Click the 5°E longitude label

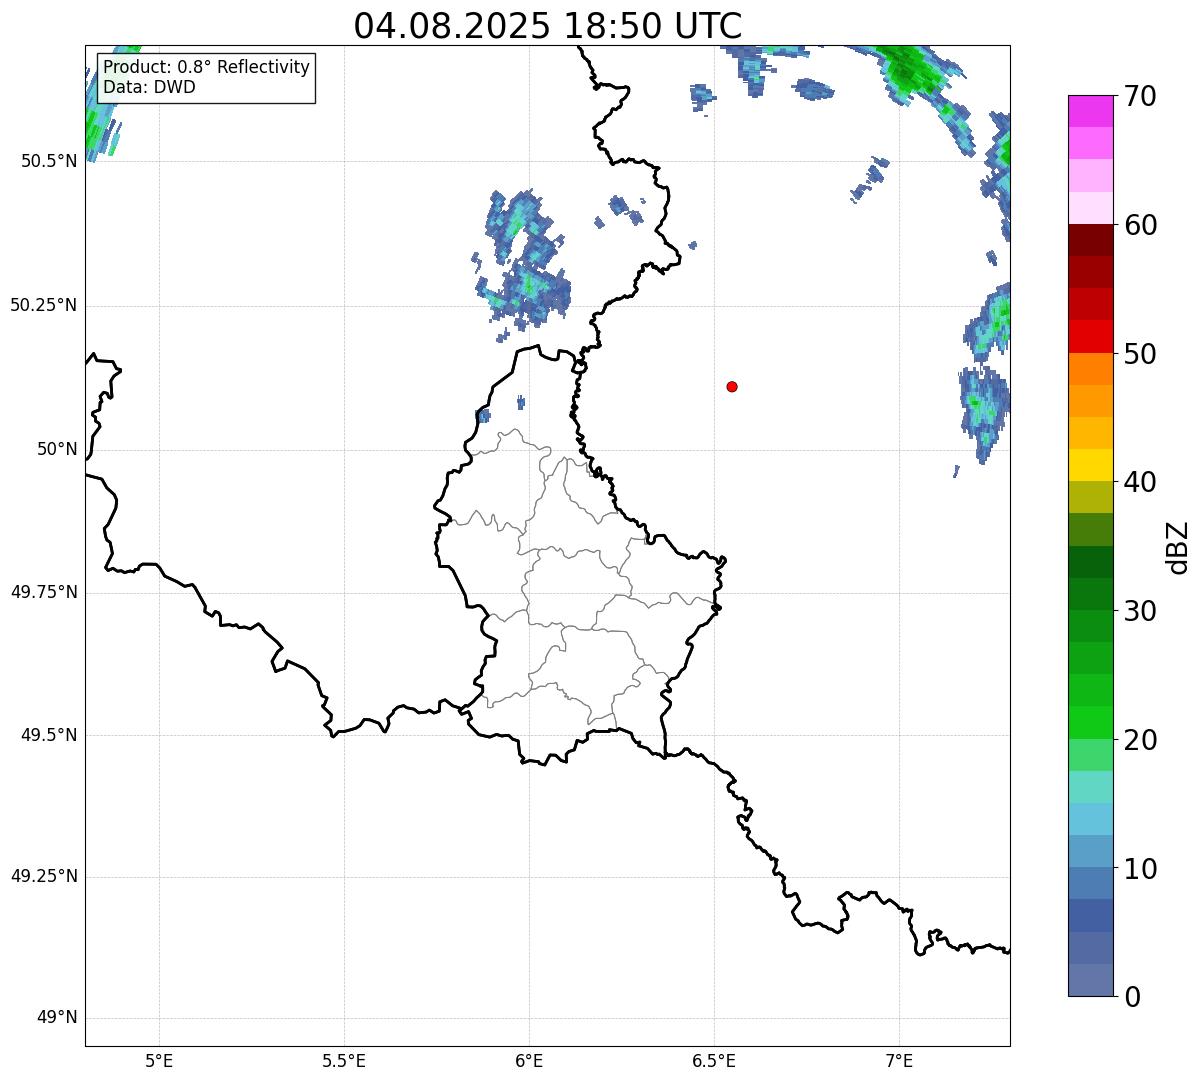point(159,1060)
